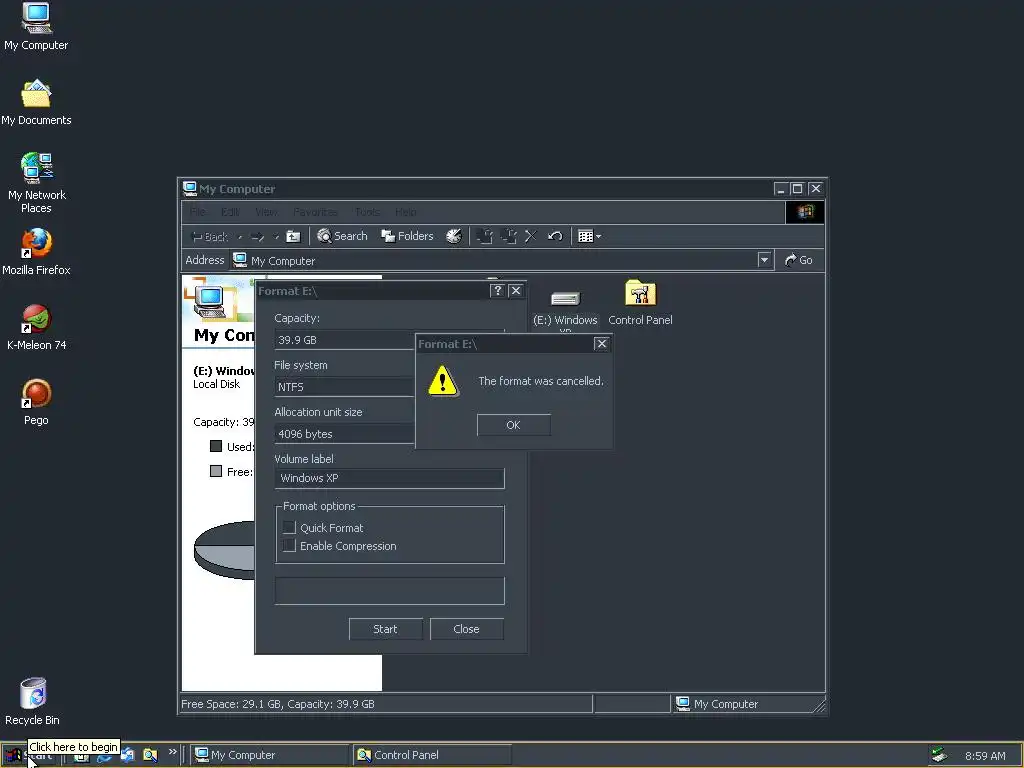
Task: Open the Edit menu in My Computer
Action: coord(230,212)
